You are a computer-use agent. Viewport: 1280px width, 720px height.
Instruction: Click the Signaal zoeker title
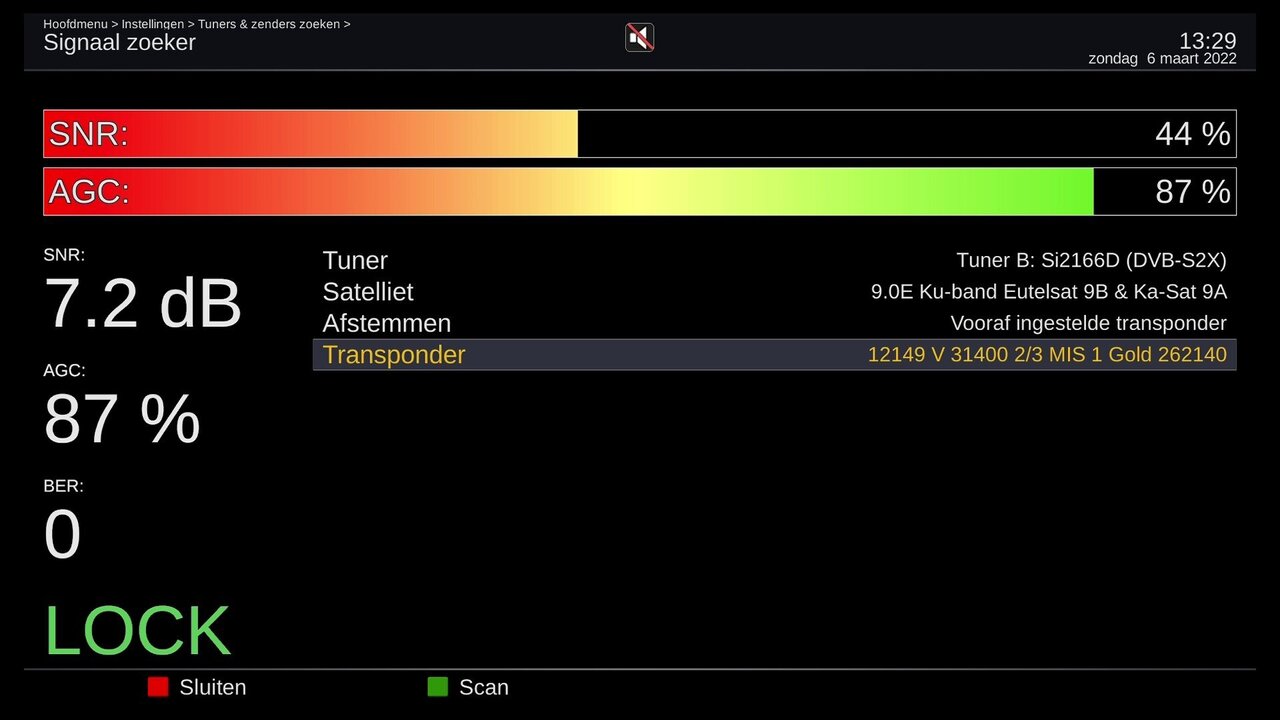(119, 43)
